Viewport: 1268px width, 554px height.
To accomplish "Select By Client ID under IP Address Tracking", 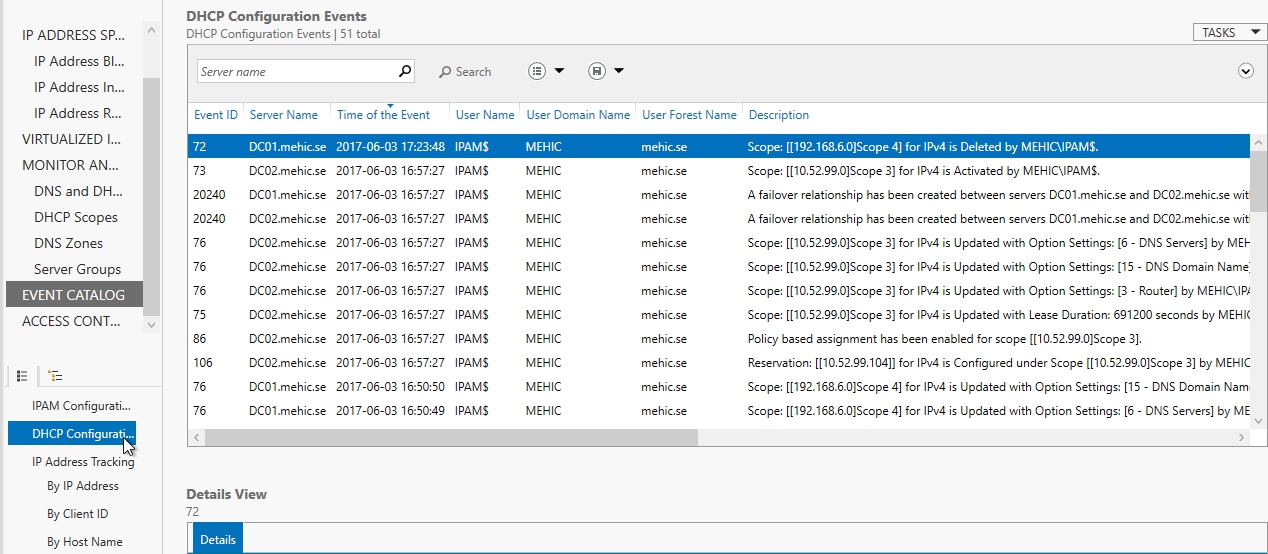I will coord(78,514).
